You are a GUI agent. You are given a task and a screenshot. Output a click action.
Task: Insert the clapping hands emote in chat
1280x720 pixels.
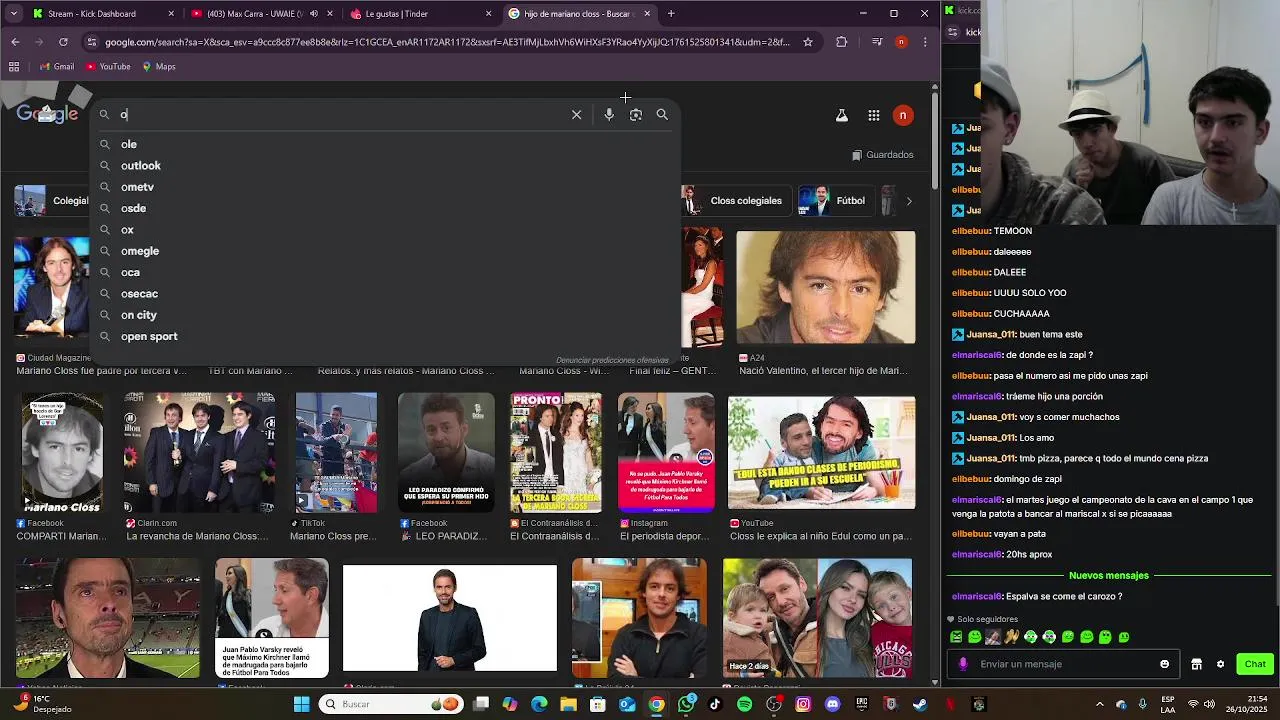coord(1012,637)
